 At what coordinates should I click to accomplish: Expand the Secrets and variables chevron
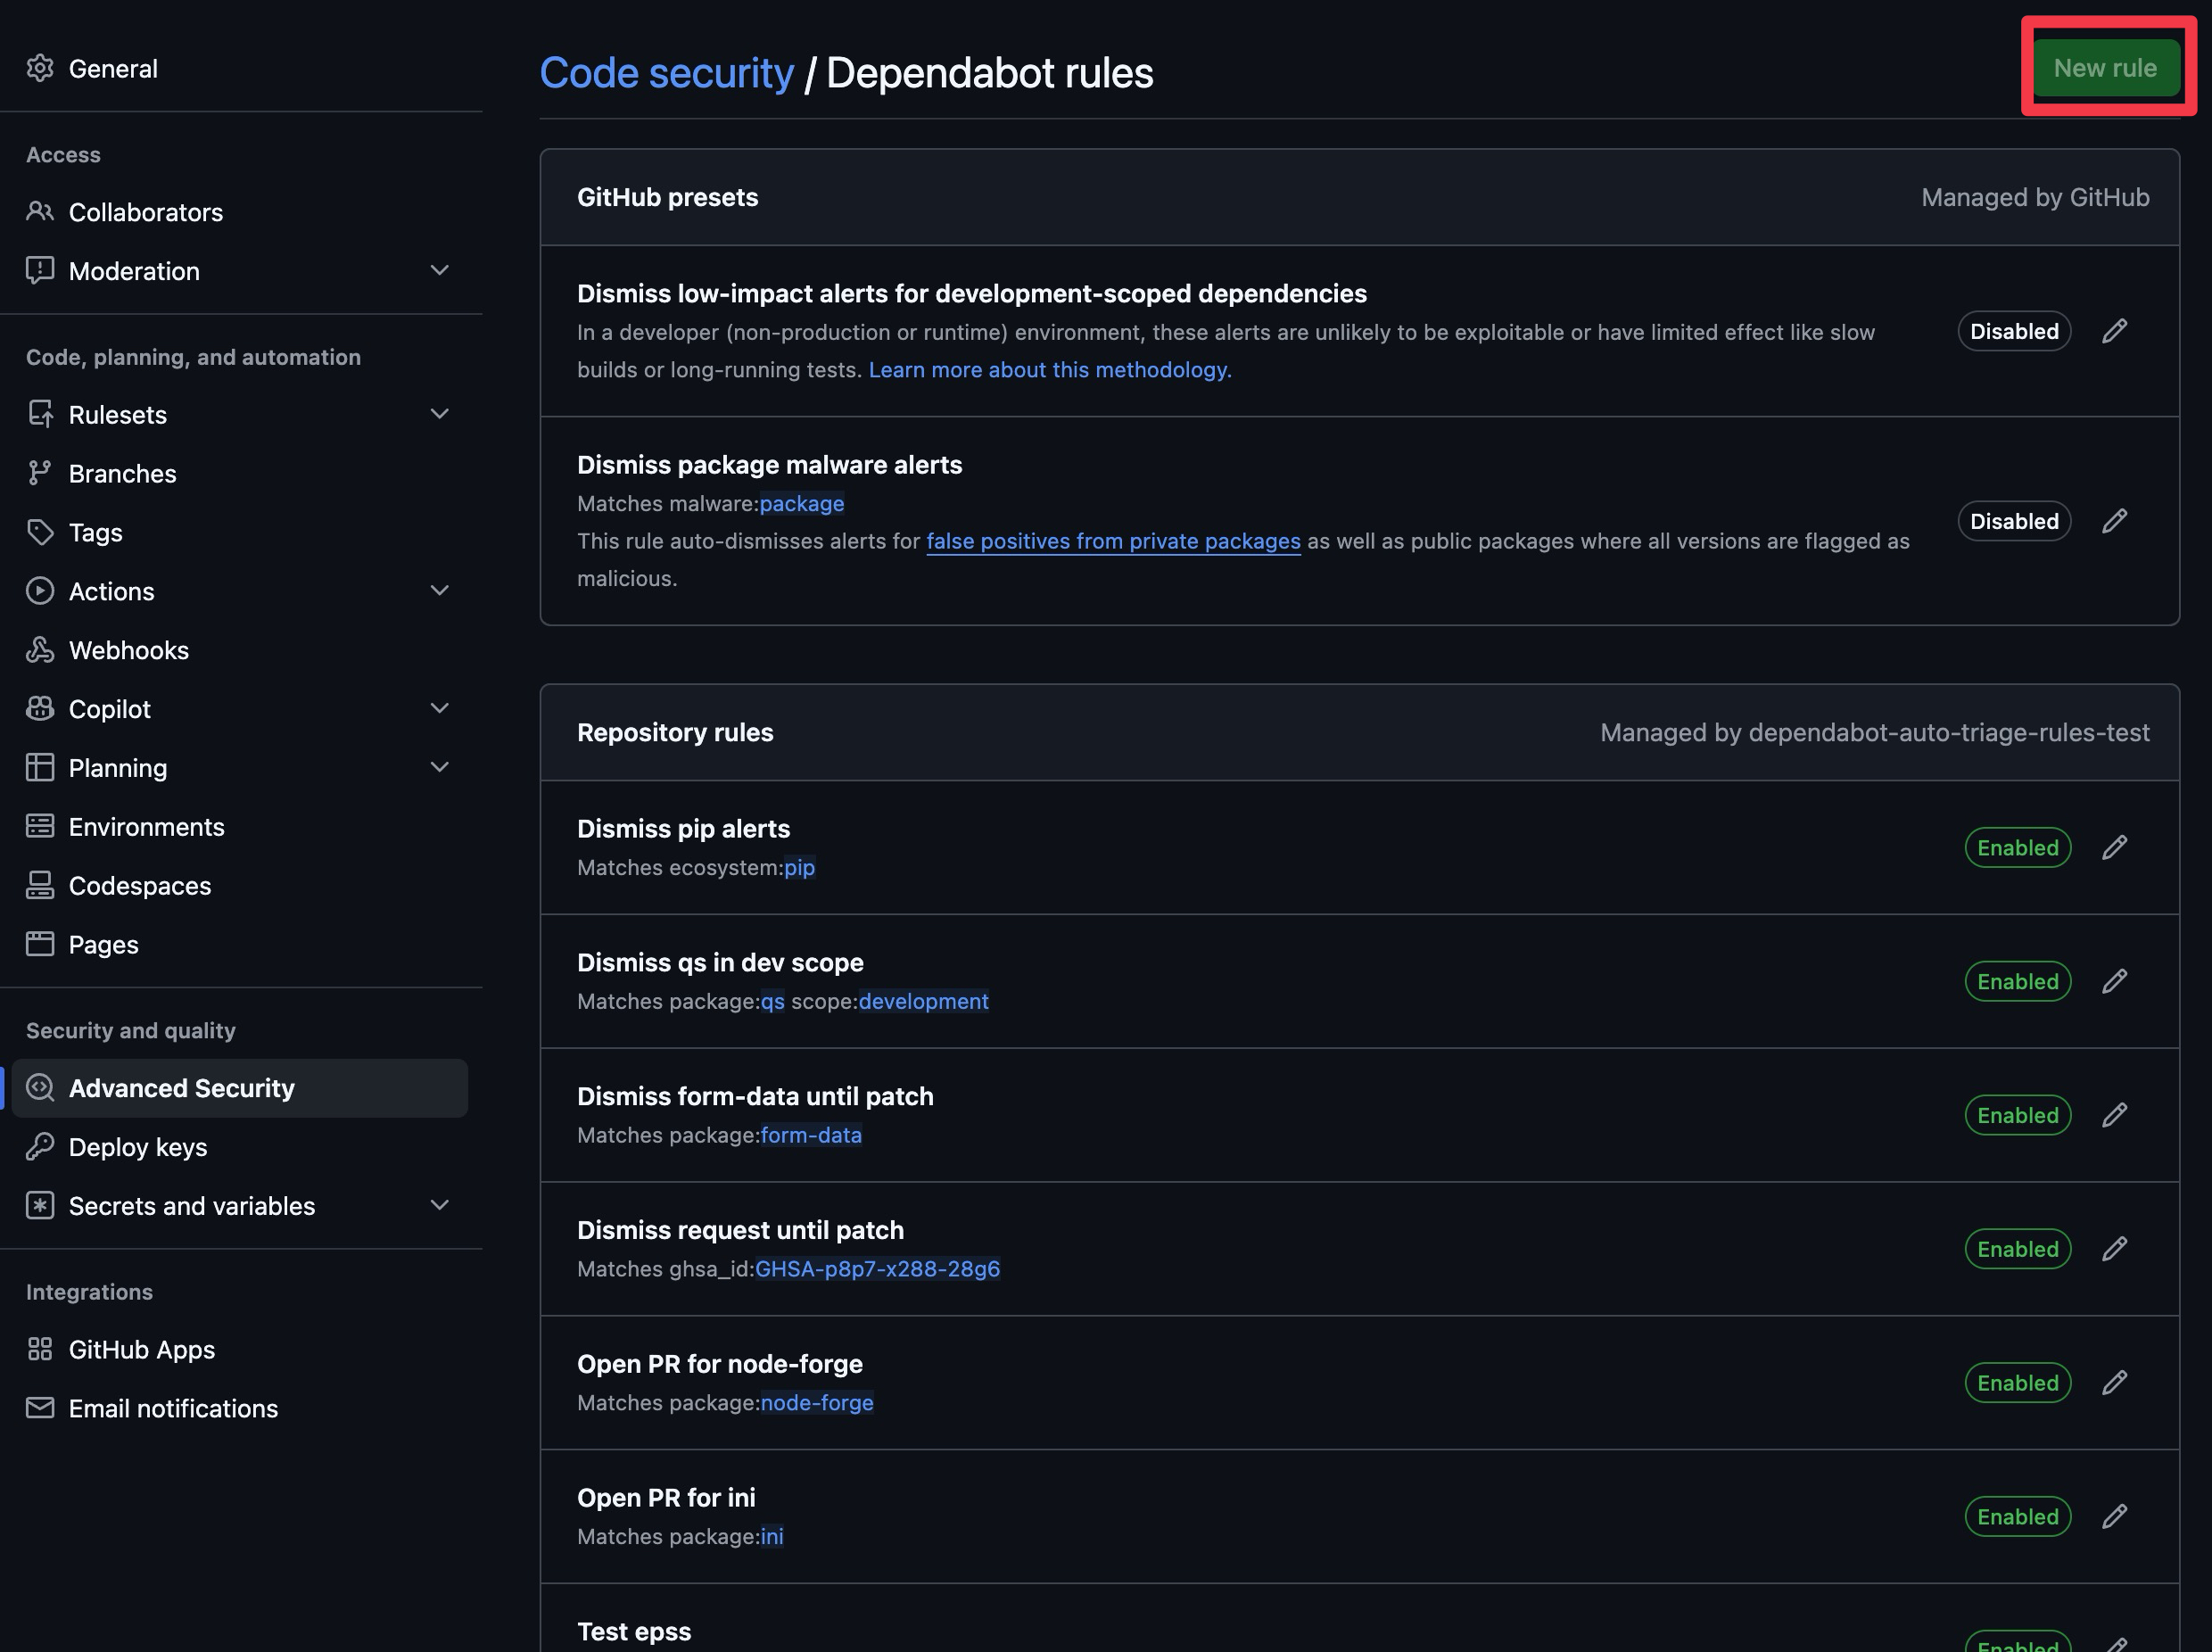pos(439,1206)
